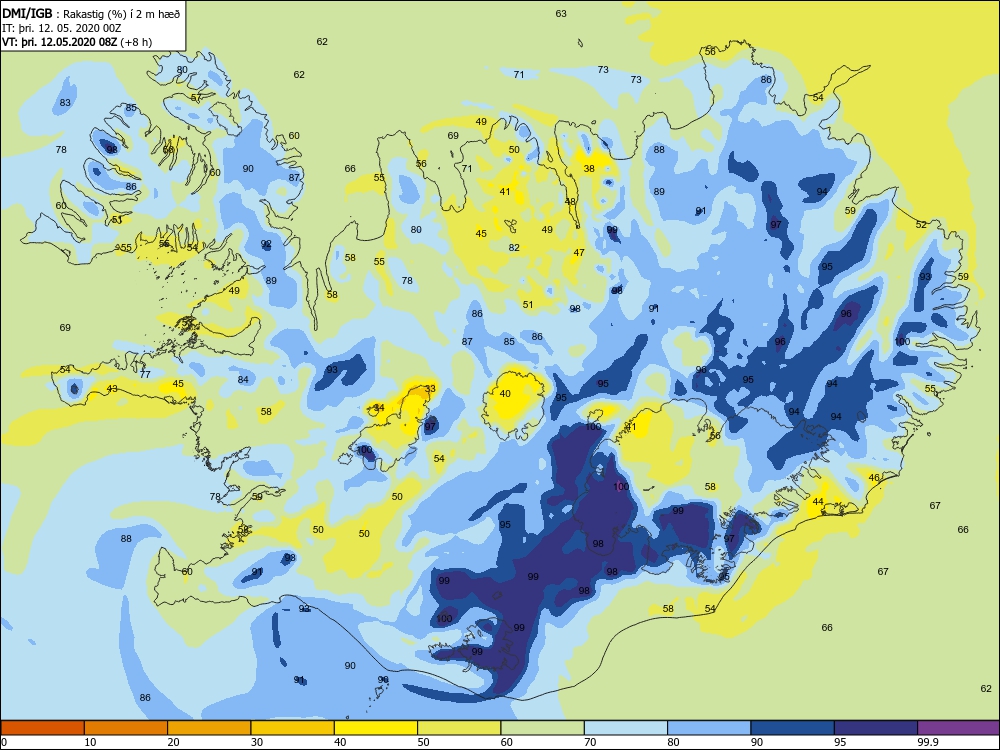The image size is (1000, 750).
Task: Select the map value 47 in the north
Action: [579, 253]
